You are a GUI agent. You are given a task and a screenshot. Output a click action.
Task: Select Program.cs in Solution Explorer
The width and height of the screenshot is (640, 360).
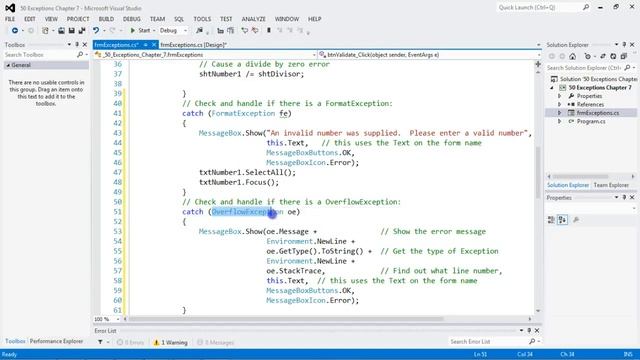(x=591, y=122)
